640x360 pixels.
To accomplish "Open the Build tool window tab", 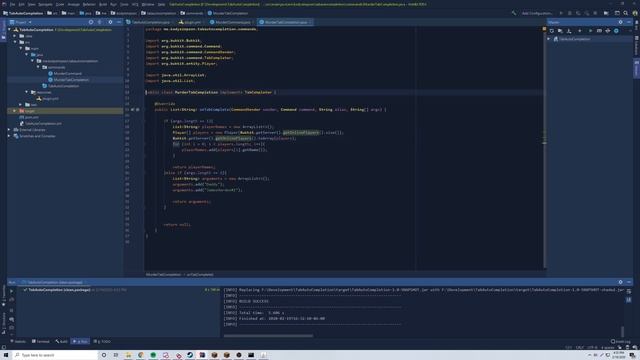I will (62, 341).
